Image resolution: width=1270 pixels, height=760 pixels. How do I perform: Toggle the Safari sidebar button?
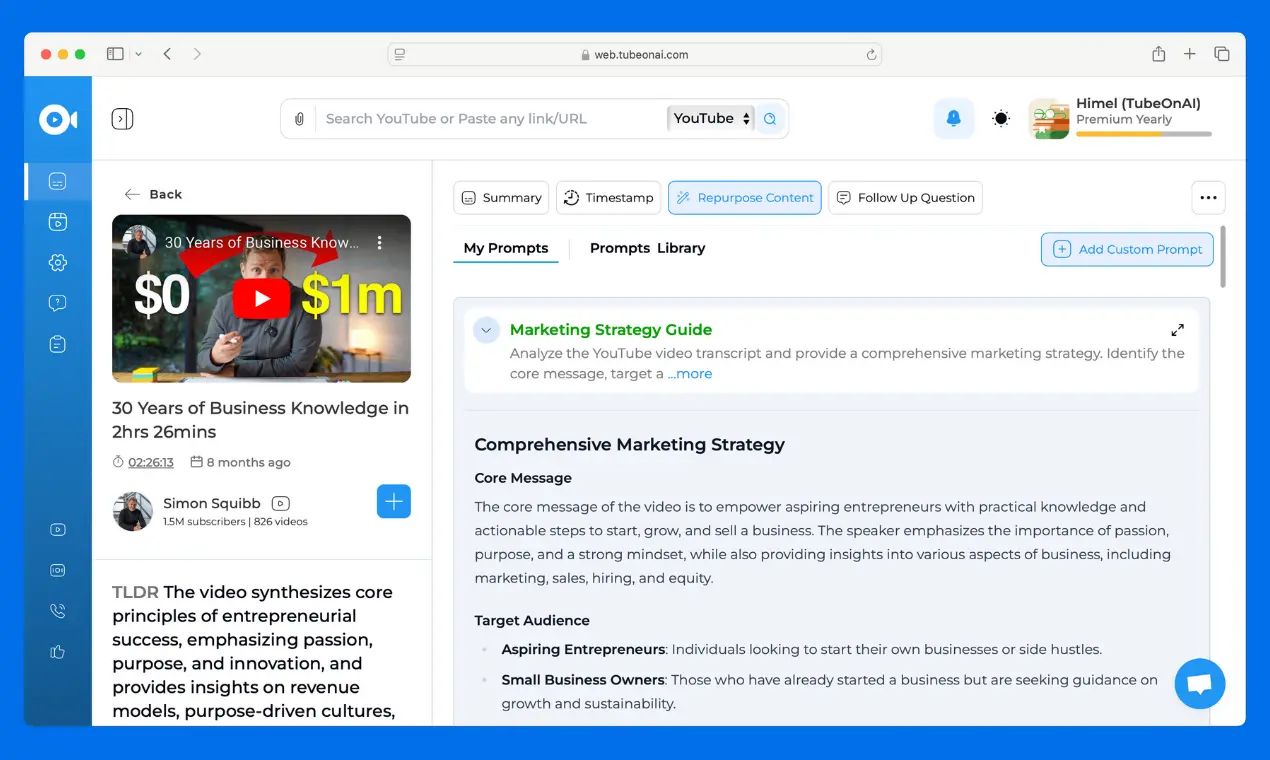click(115, 54)
